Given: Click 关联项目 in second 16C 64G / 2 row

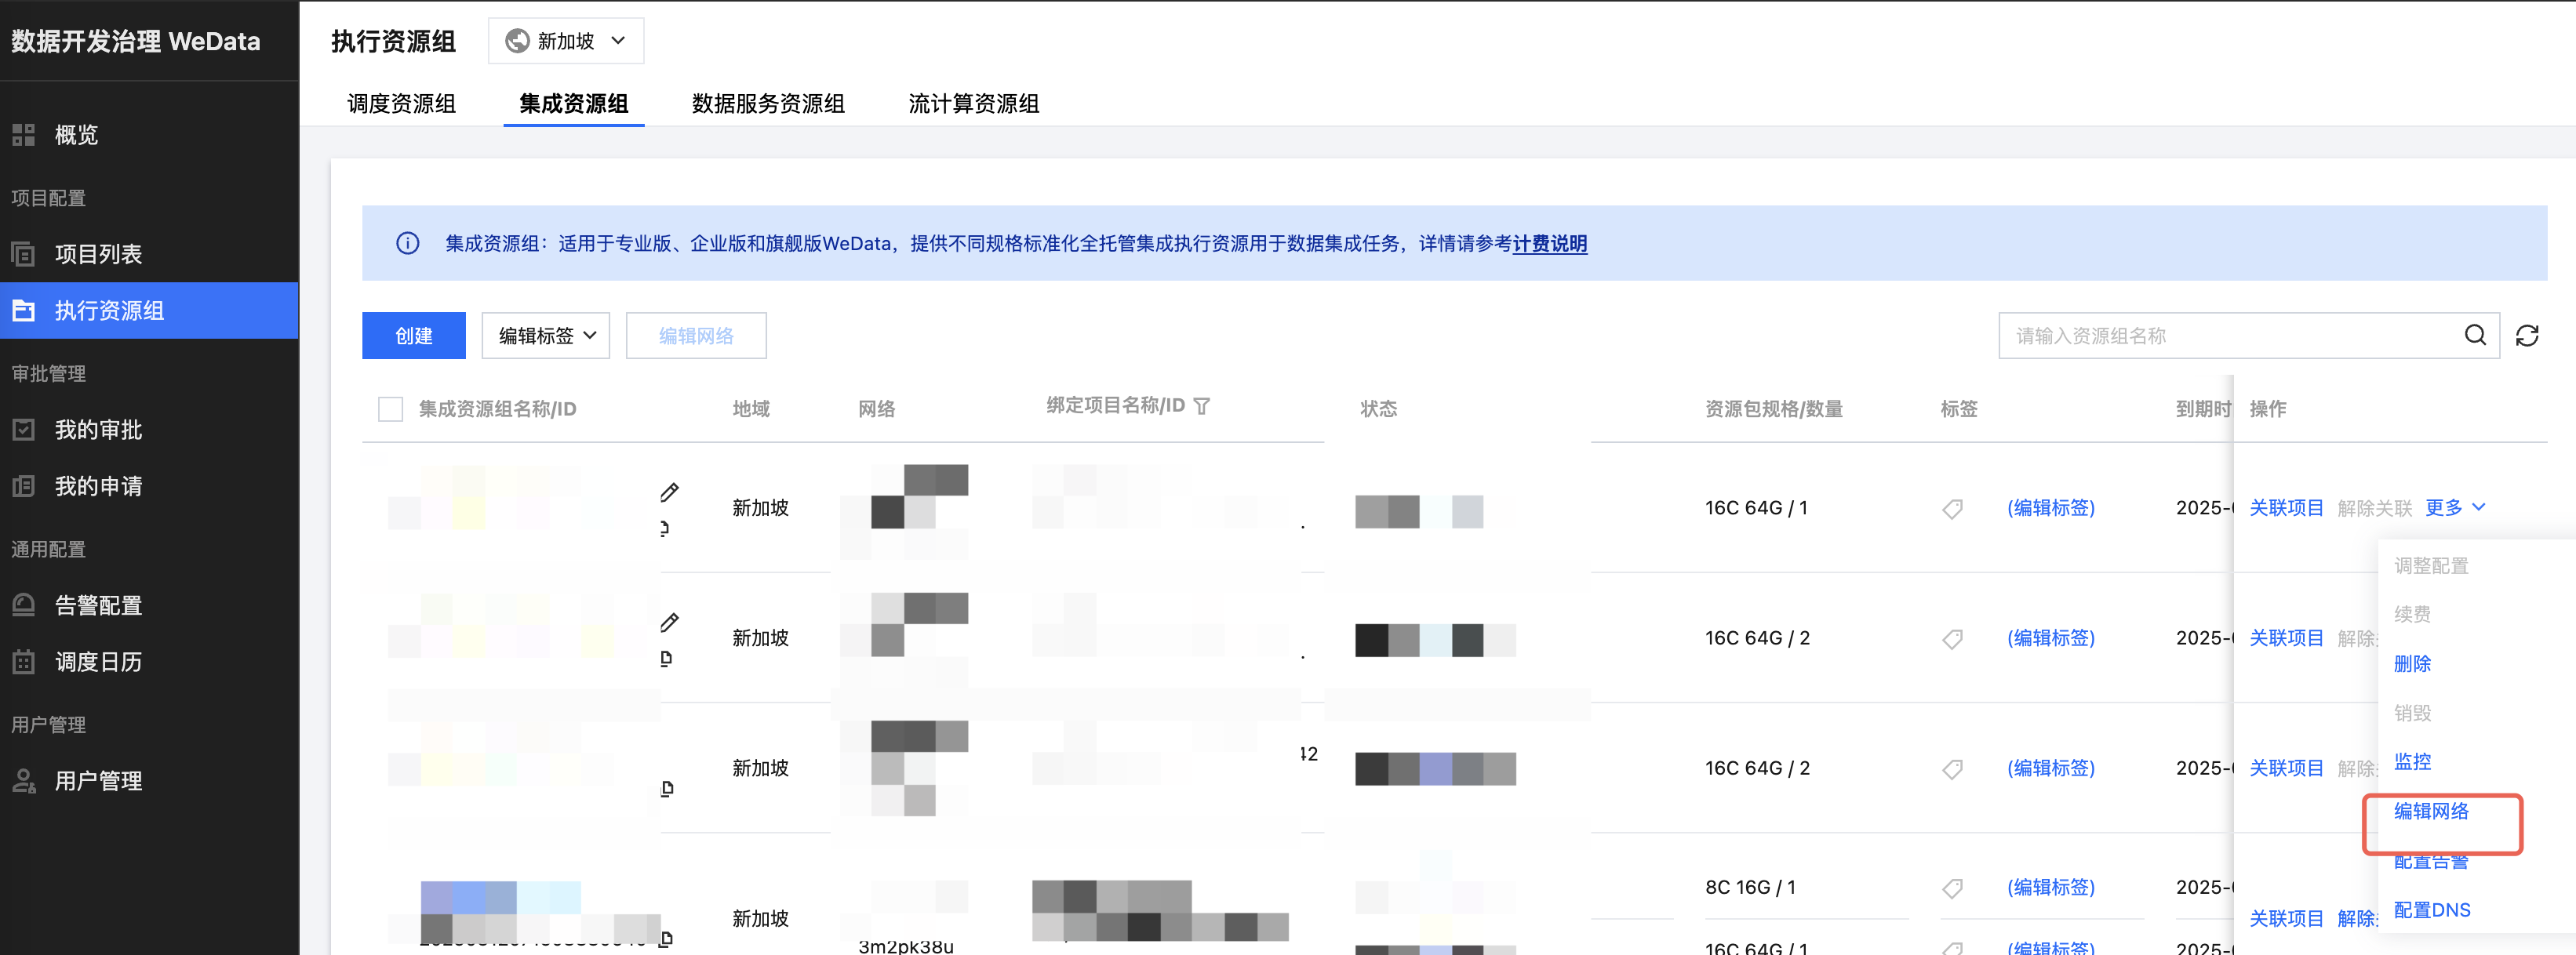Looking at the screenshot, I should [2286, 768].
